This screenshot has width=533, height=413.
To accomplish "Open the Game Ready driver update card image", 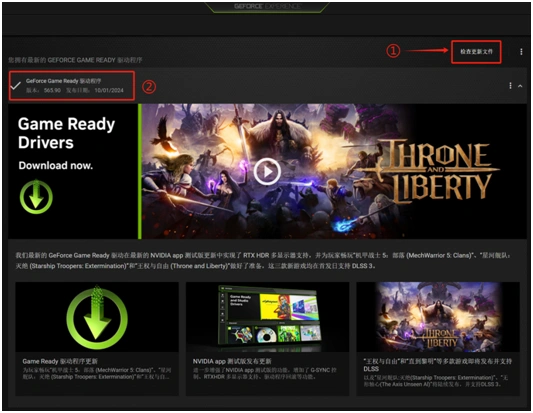I will point(97,317).
